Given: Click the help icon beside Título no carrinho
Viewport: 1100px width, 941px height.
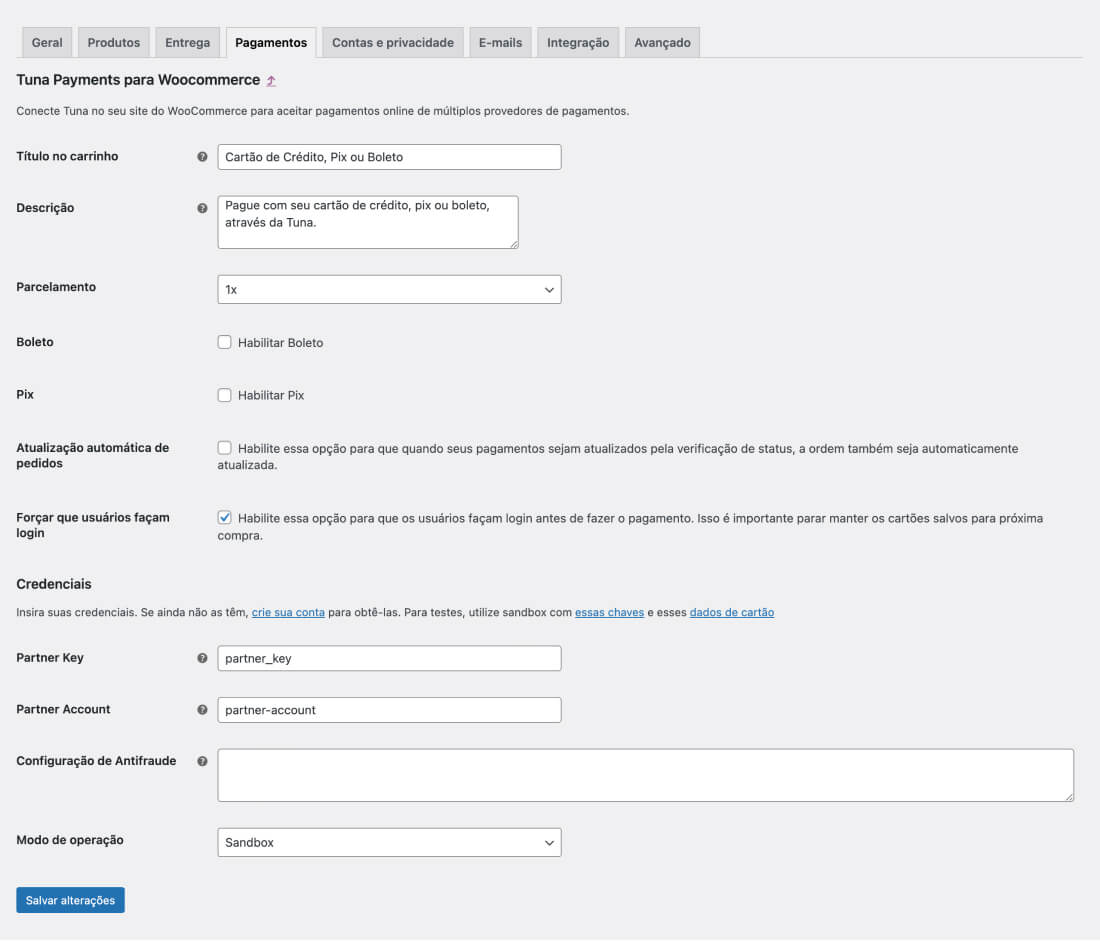Looking at the screenshot, I should coord(202,156).
